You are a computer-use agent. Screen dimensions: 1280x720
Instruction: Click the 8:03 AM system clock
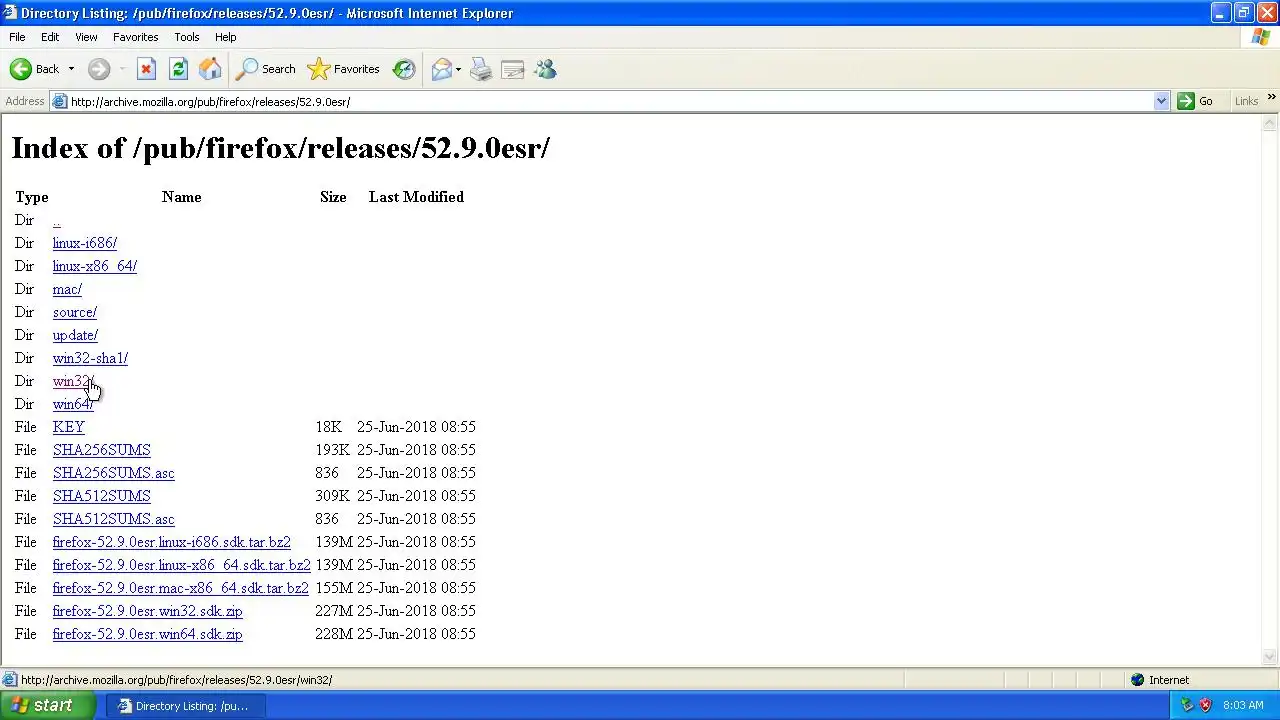point(1243,705)
